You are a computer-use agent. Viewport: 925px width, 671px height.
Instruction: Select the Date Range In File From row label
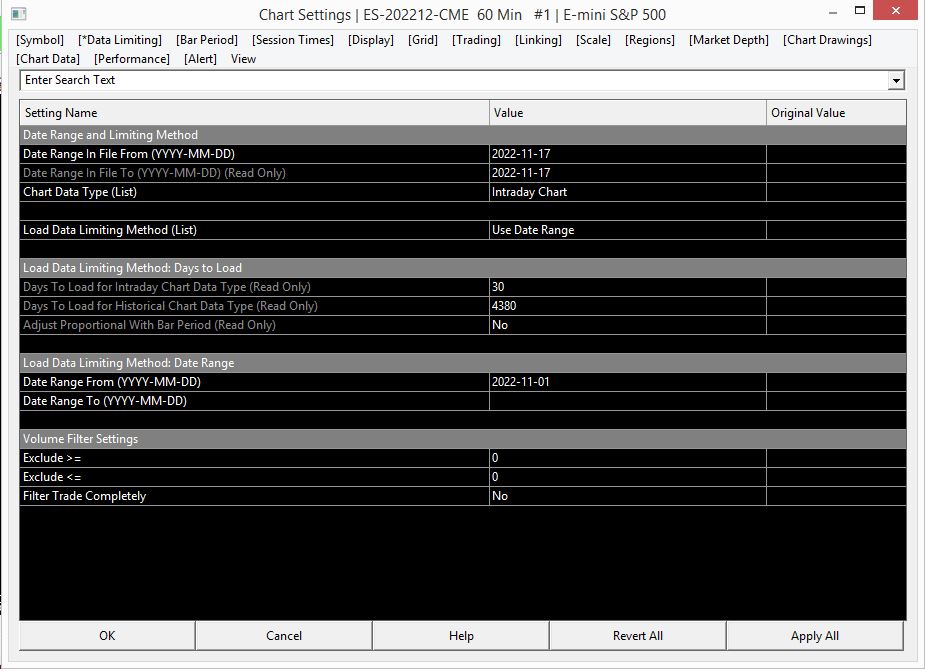pos(129,154)
